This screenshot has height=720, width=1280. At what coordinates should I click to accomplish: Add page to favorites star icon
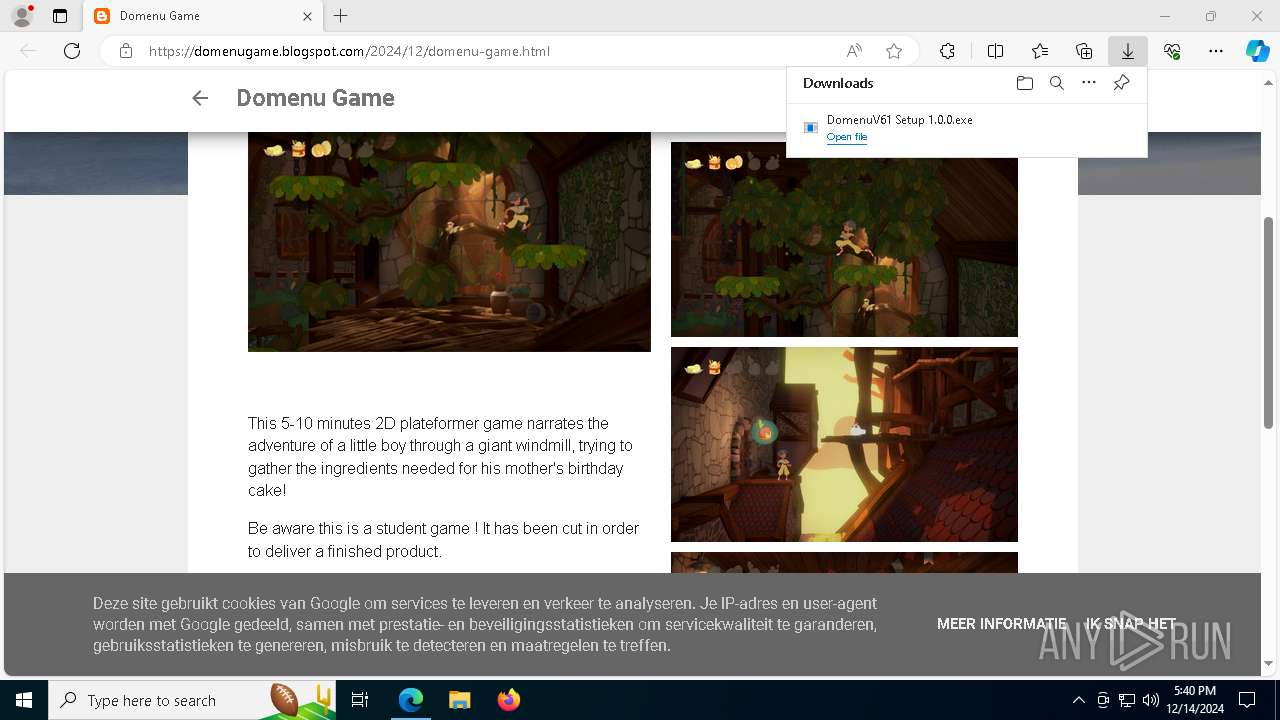coord(894,51)
